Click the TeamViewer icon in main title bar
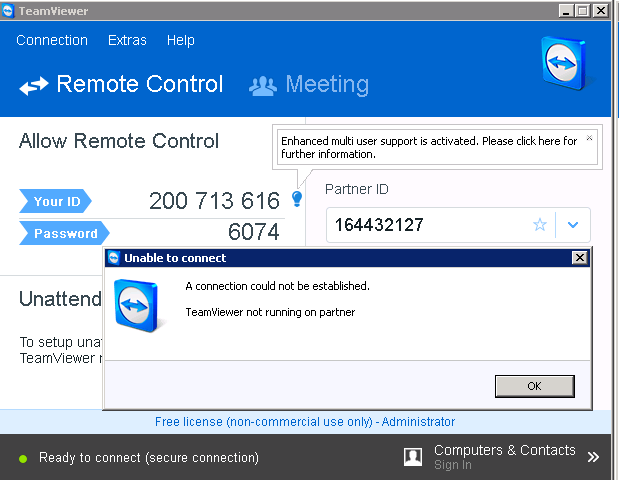Image resolution: width=619 pixels, height=480 pixels. pyautogui.click(x=8, y=11)
